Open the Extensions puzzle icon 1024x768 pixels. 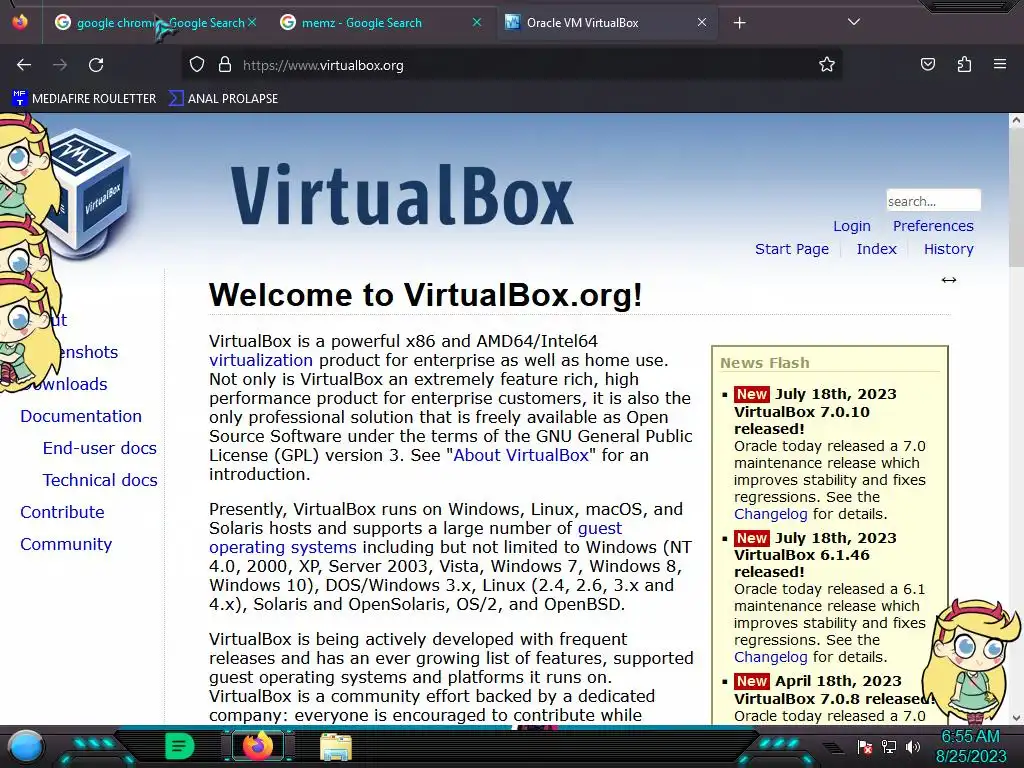[964, 64]
